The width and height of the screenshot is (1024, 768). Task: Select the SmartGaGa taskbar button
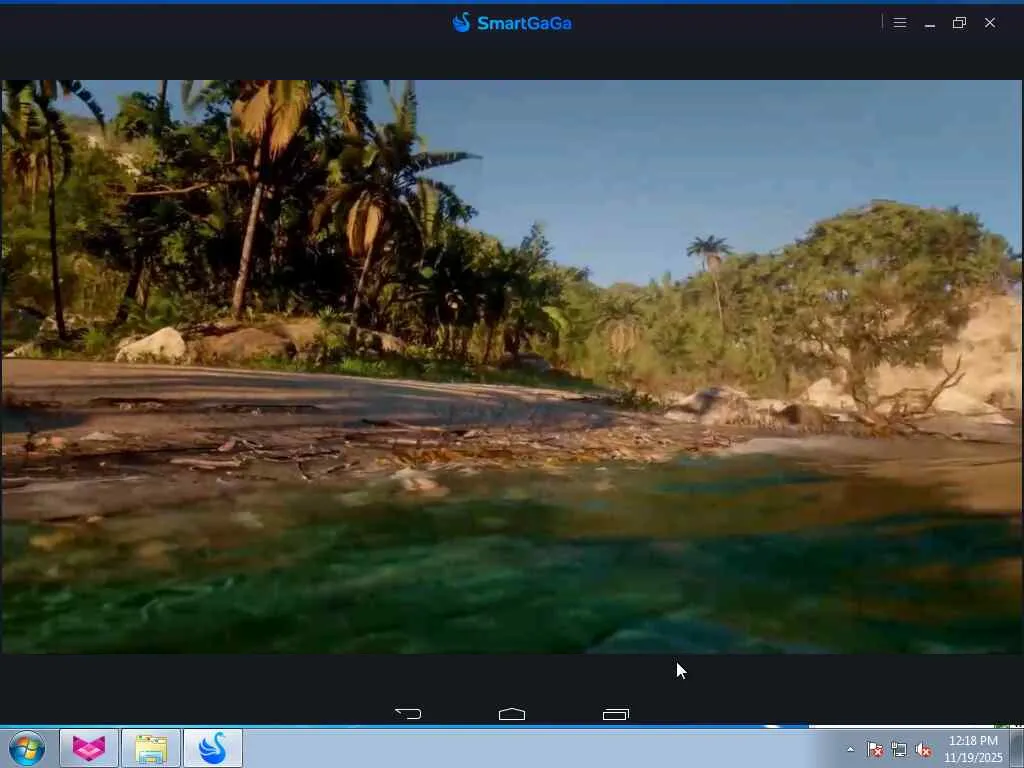point(213,748)
